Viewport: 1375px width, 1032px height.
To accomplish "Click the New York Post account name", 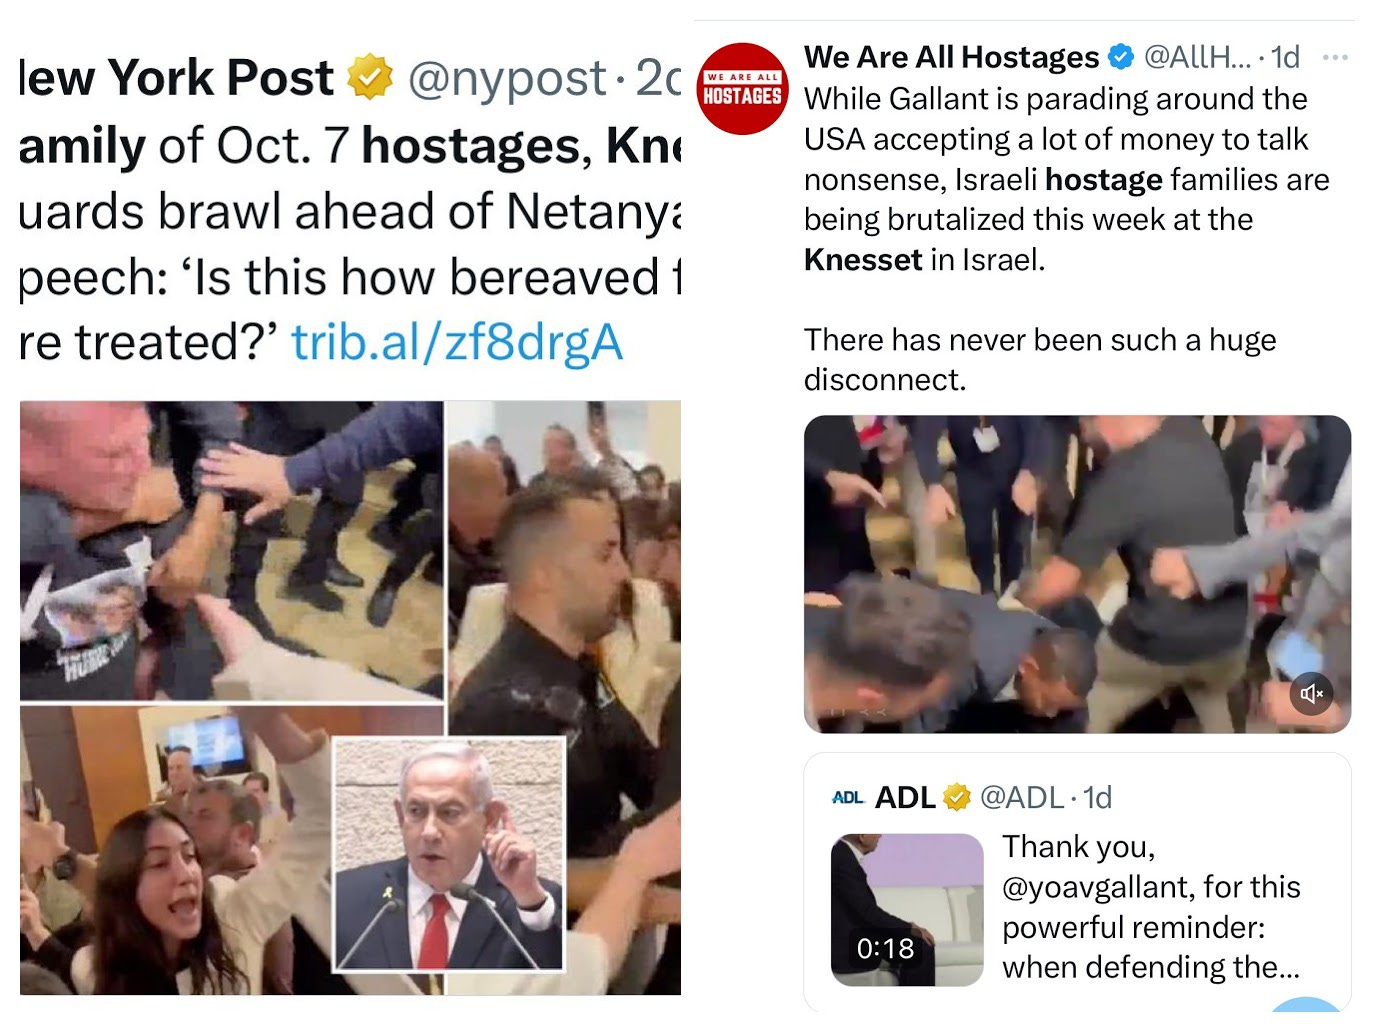I will click(x=176, y=78).
